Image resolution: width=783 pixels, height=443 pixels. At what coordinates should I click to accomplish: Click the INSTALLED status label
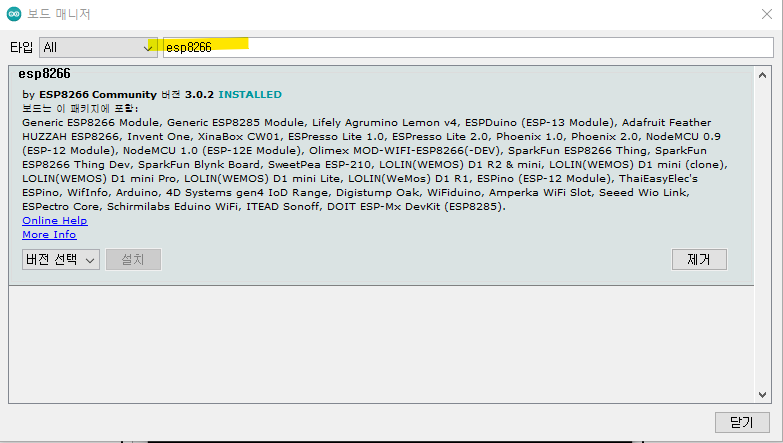click(x=250, y=94)
